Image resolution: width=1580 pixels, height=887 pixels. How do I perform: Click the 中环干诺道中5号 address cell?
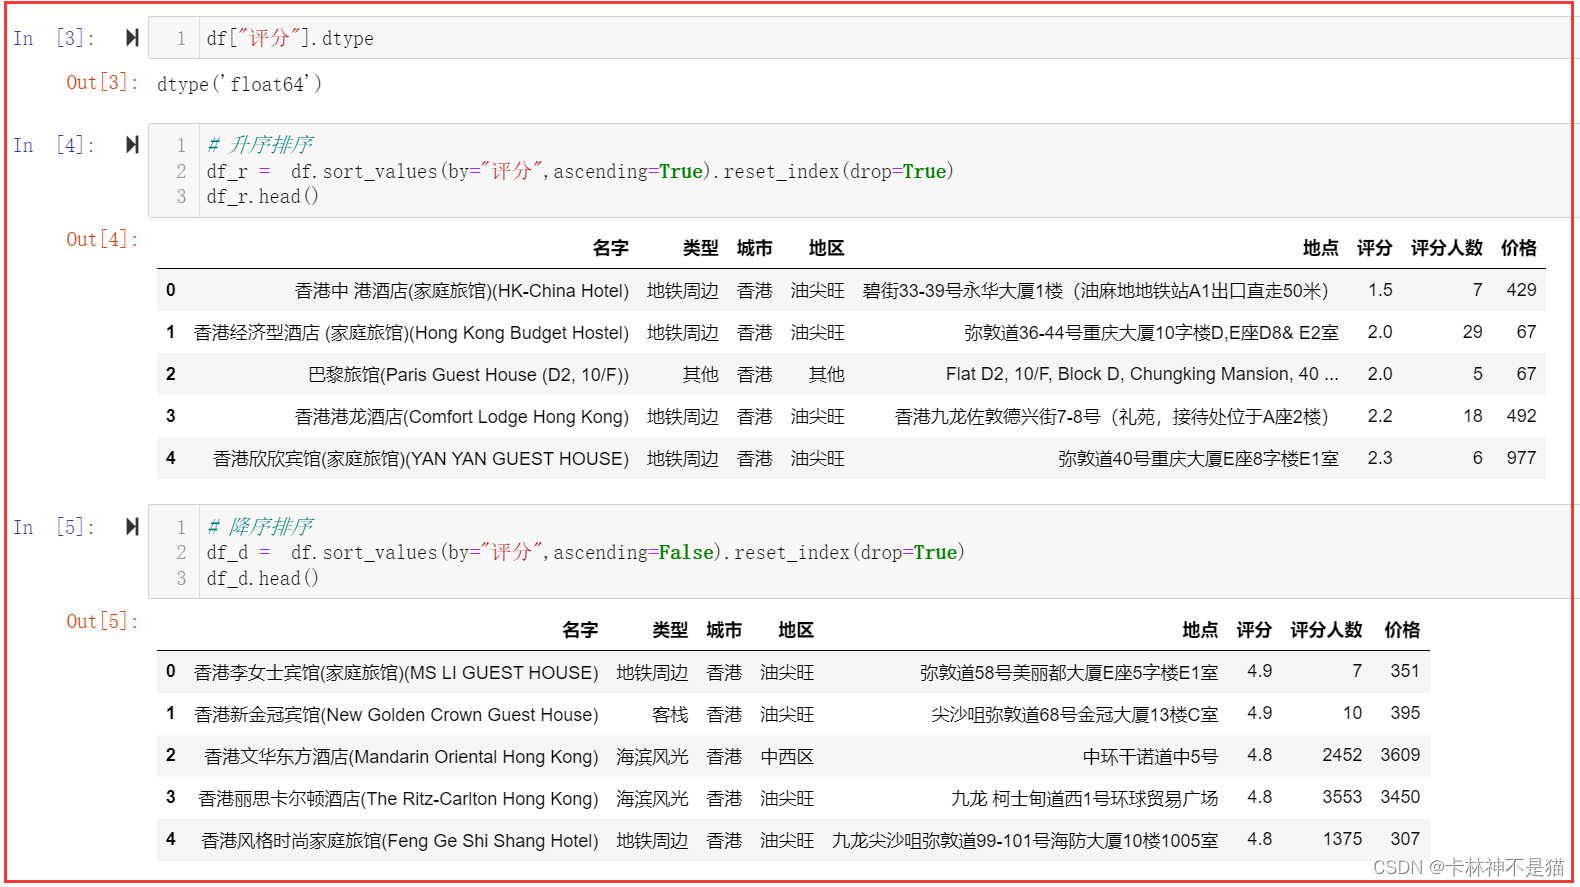[x=1150, y=757]
